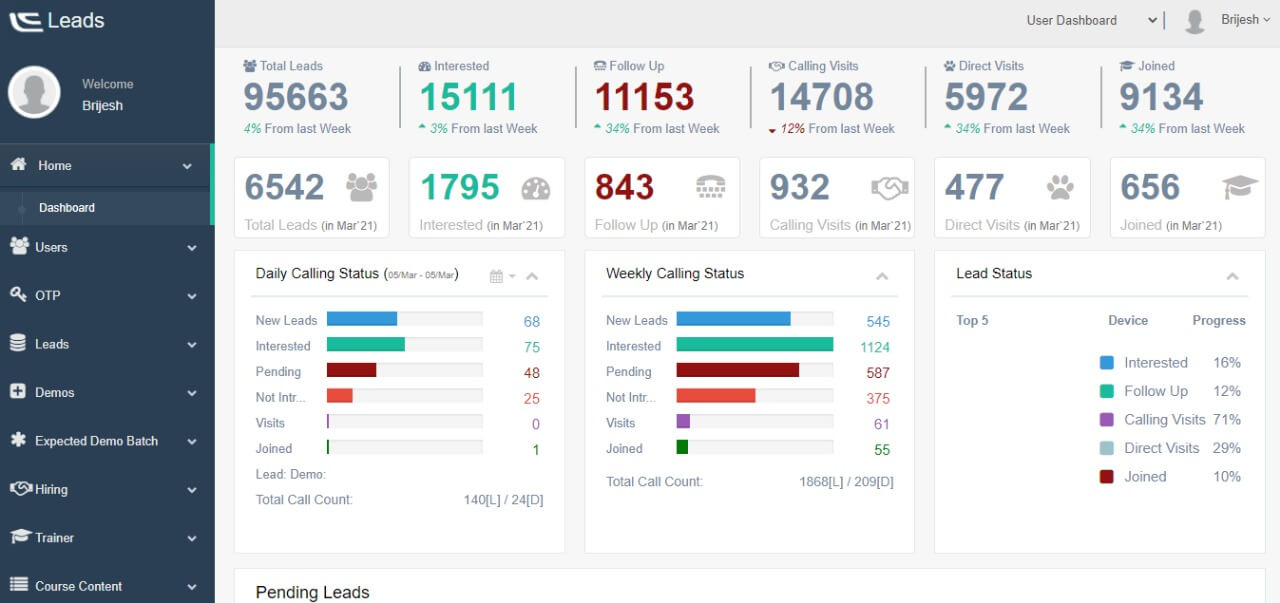Viewport: 1280px width, 603px height.
Task: Open the Demos section via its plus icon
Action: 20,392
